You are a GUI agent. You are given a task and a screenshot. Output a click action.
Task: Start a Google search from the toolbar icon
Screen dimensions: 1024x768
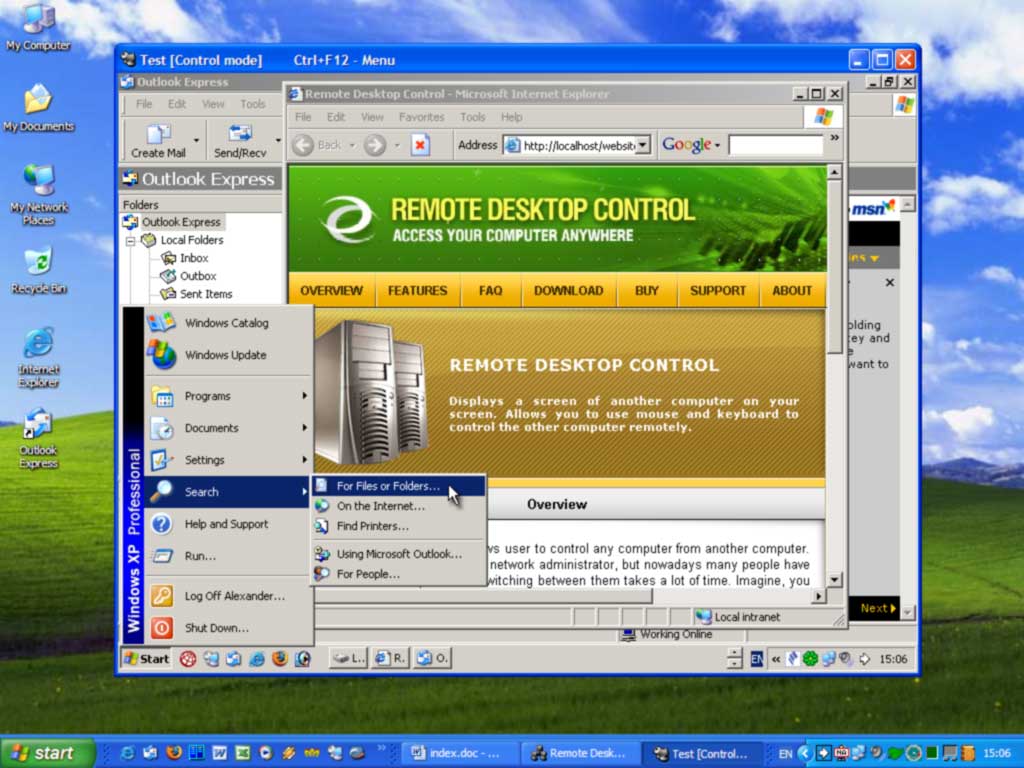pos(686,144)
